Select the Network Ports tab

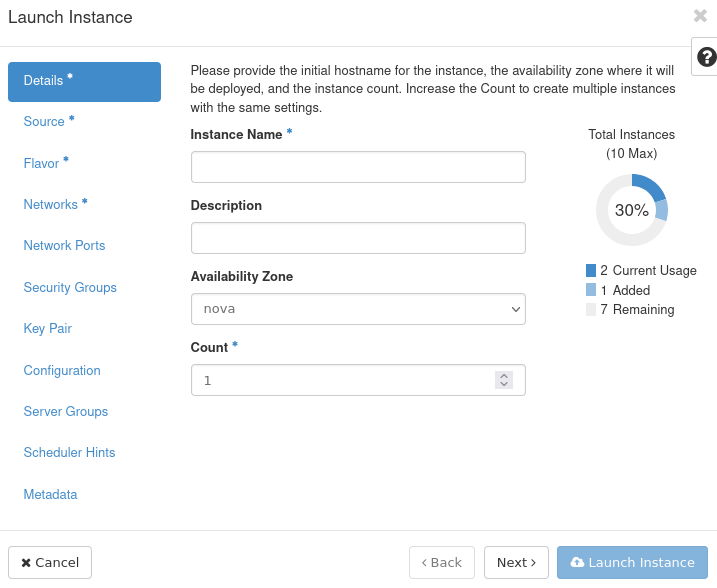[x=64, y=246]
